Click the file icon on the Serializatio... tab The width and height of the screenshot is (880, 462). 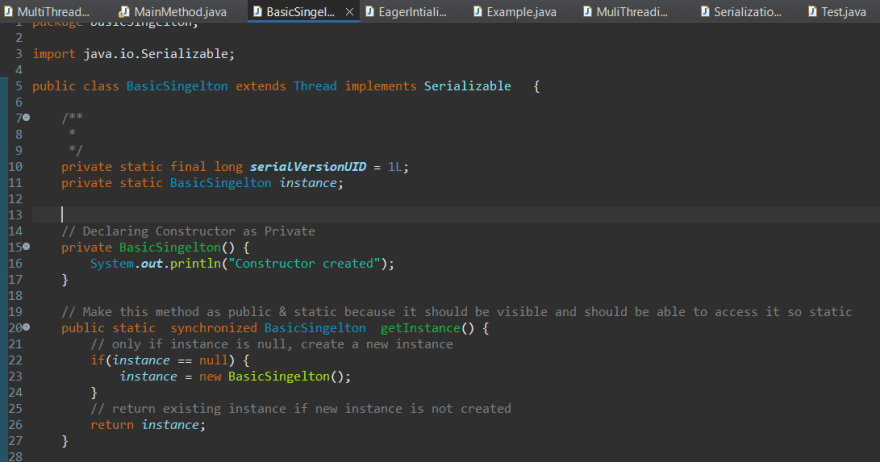[x=705, y=11]
